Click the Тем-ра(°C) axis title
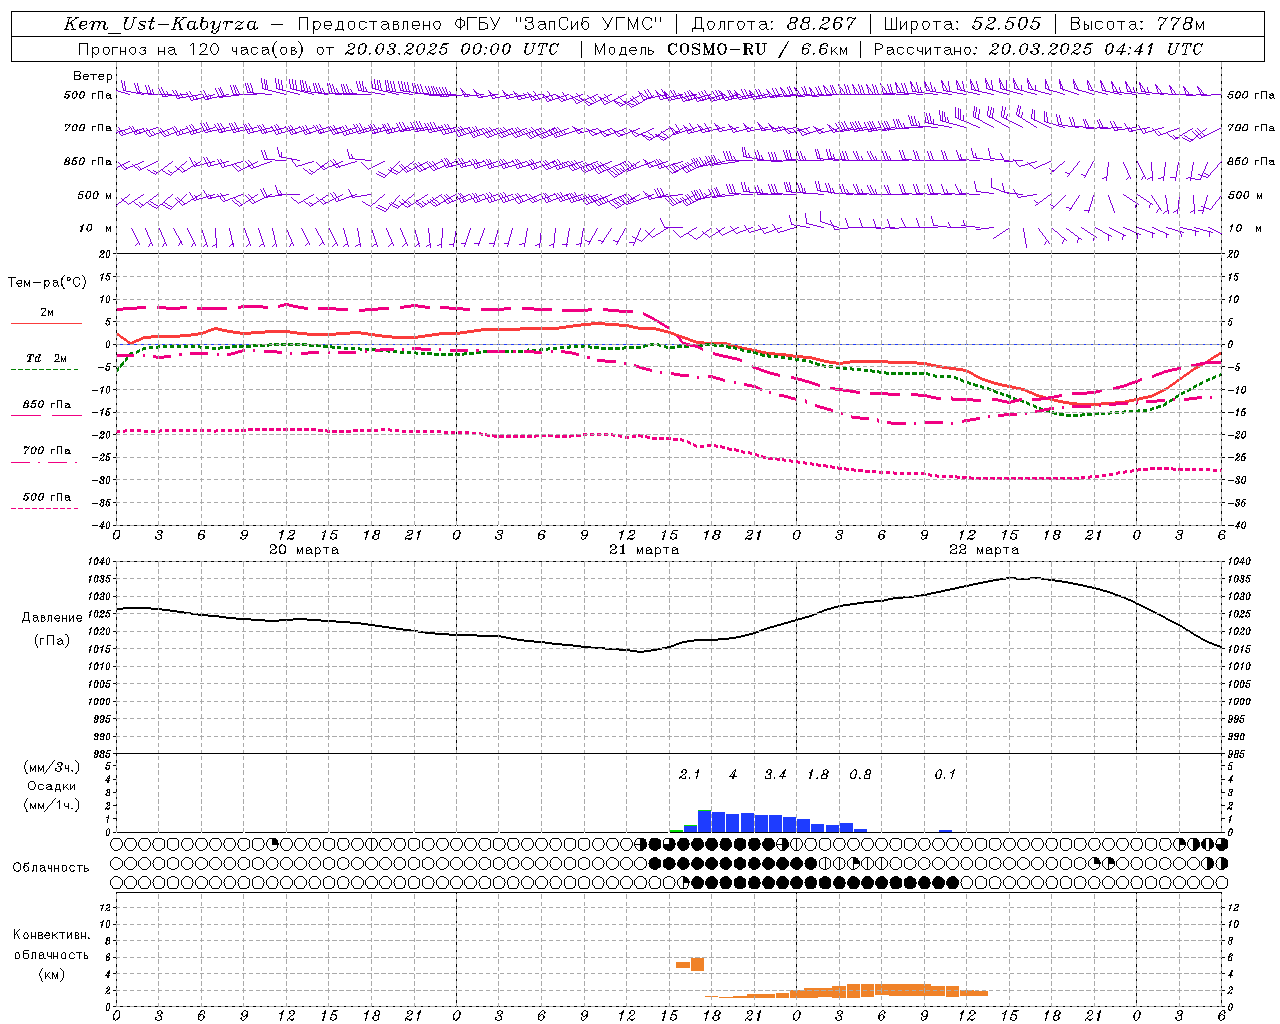 [47, 283]
